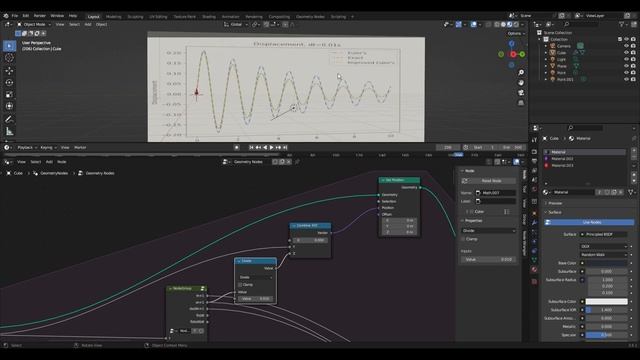The image size is (640, 360).
Task: Open the File menu
Action: [15, 16]
